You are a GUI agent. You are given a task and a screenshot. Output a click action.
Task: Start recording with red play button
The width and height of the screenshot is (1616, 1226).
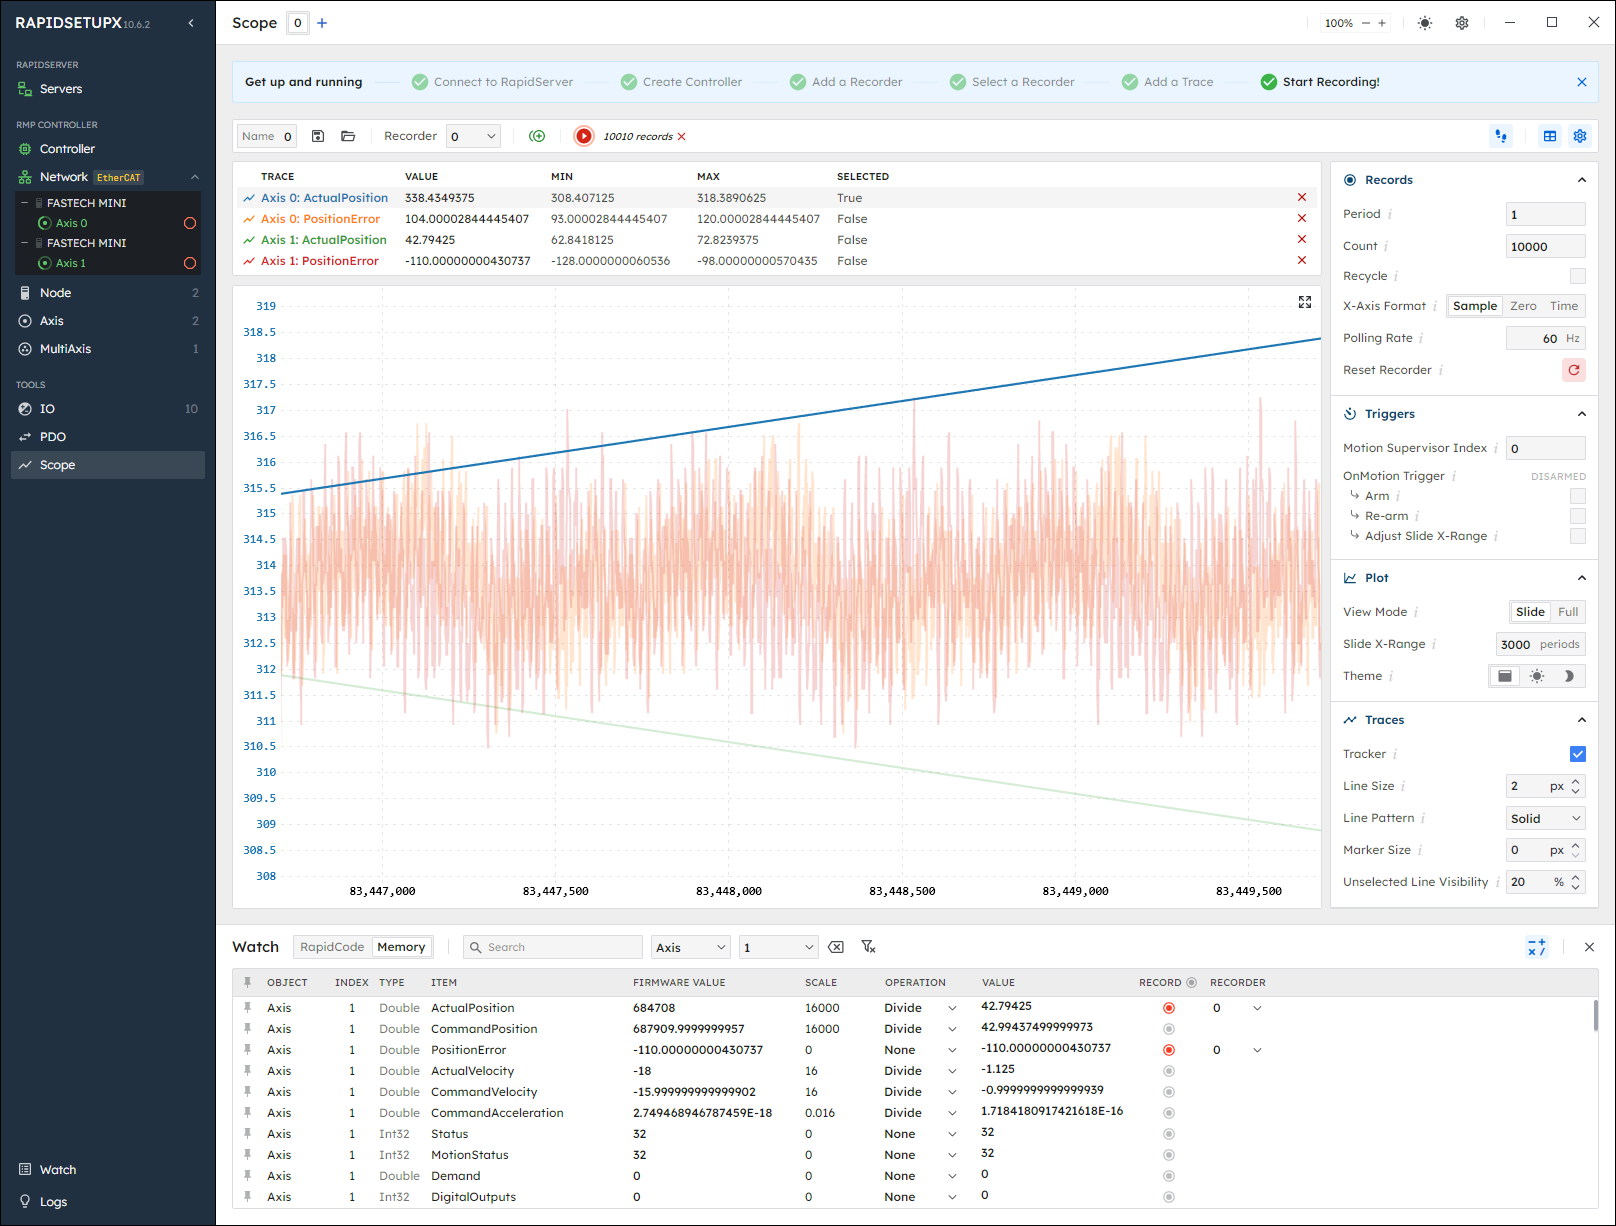(x=584, y=136)
